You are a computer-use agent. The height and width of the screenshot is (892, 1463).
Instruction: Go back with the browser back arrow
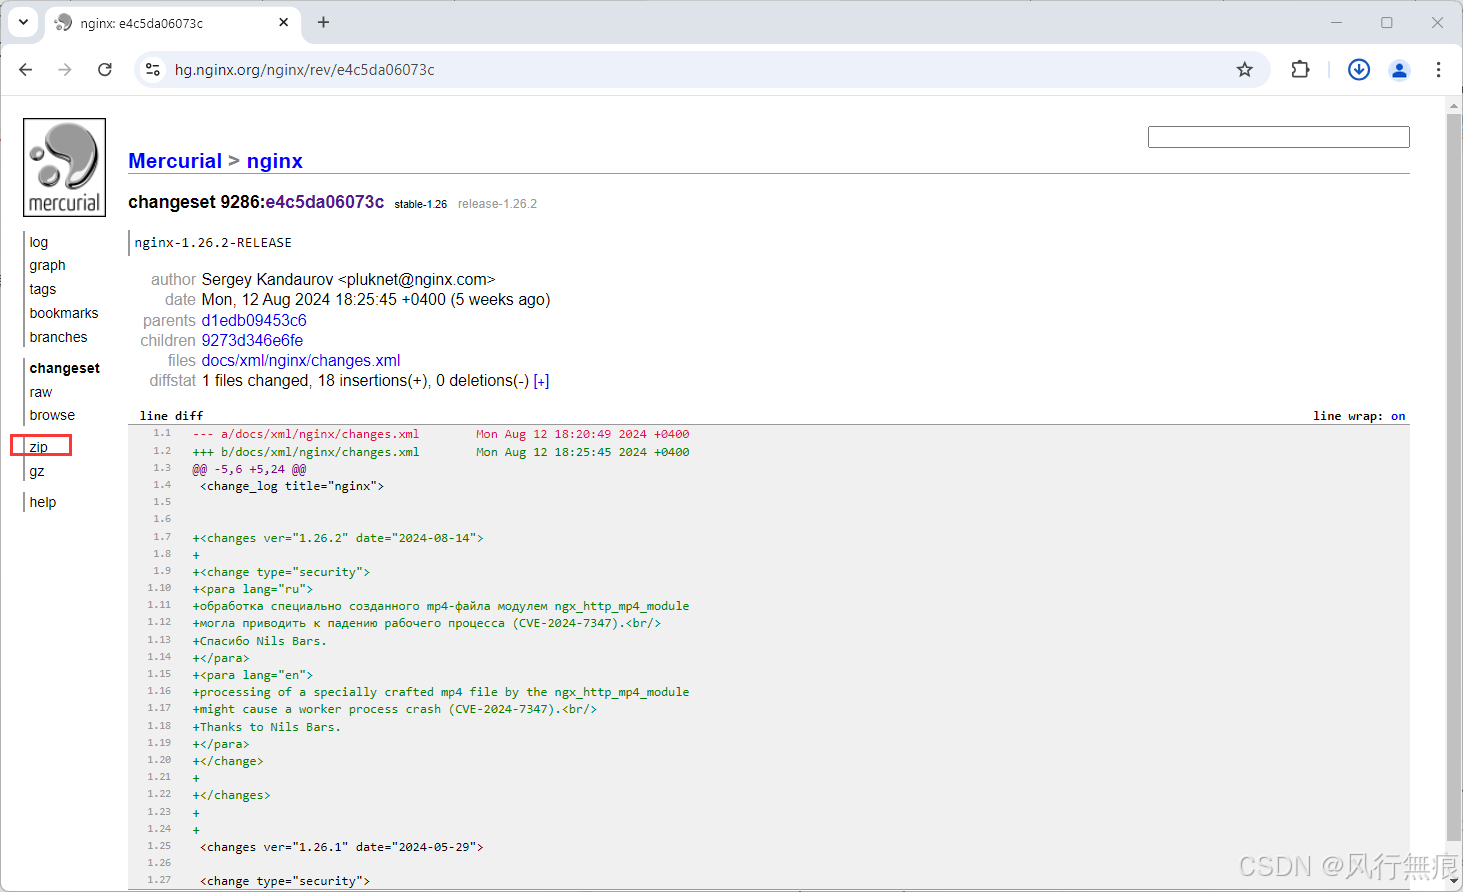[26, 69]
